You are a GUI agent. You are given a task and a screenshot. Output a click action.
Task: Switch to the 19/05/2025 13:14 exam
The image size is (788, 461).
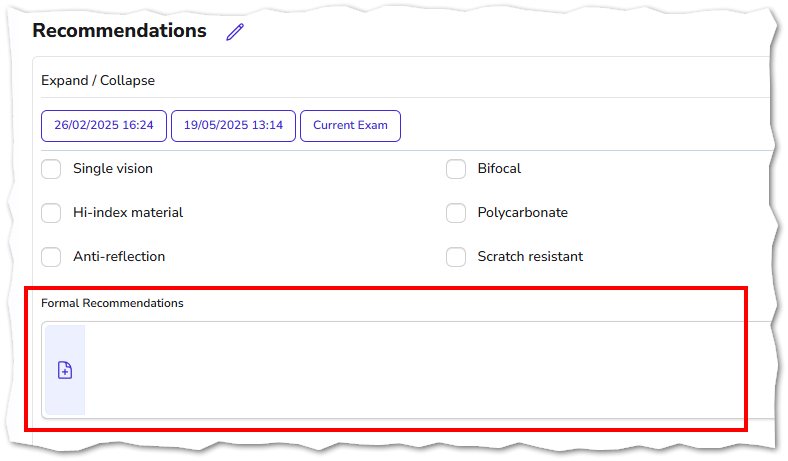click(x=233, y=126)
